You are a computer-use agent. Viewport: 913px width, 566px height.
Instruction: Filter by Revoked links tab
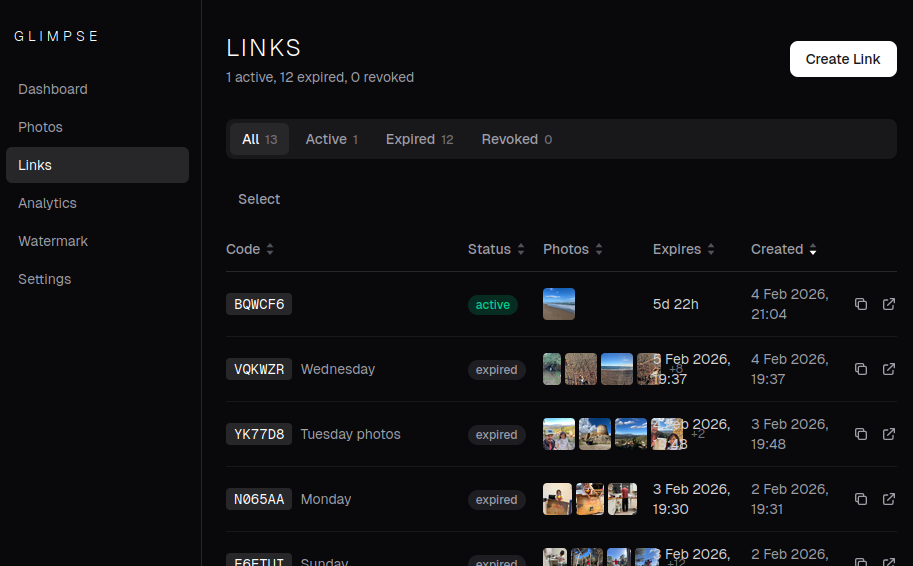click(516, 139)
